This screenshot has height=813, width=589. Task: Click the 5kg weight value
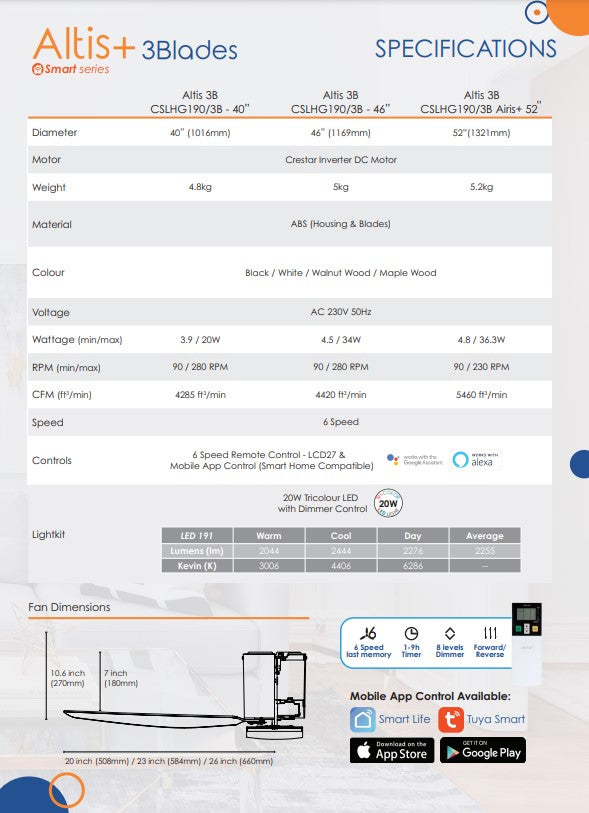[341, 187]
